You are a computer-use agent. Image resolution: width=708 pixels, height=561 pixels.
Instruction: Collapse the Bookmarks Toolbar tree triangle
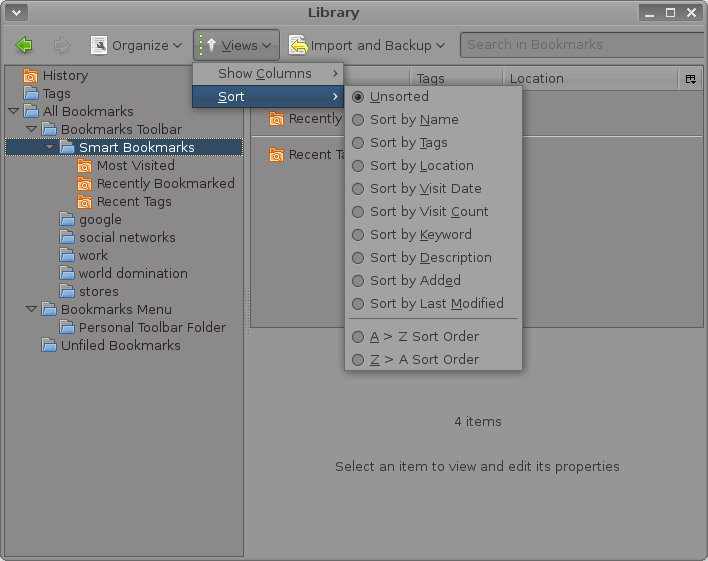[x=31, y=129]
